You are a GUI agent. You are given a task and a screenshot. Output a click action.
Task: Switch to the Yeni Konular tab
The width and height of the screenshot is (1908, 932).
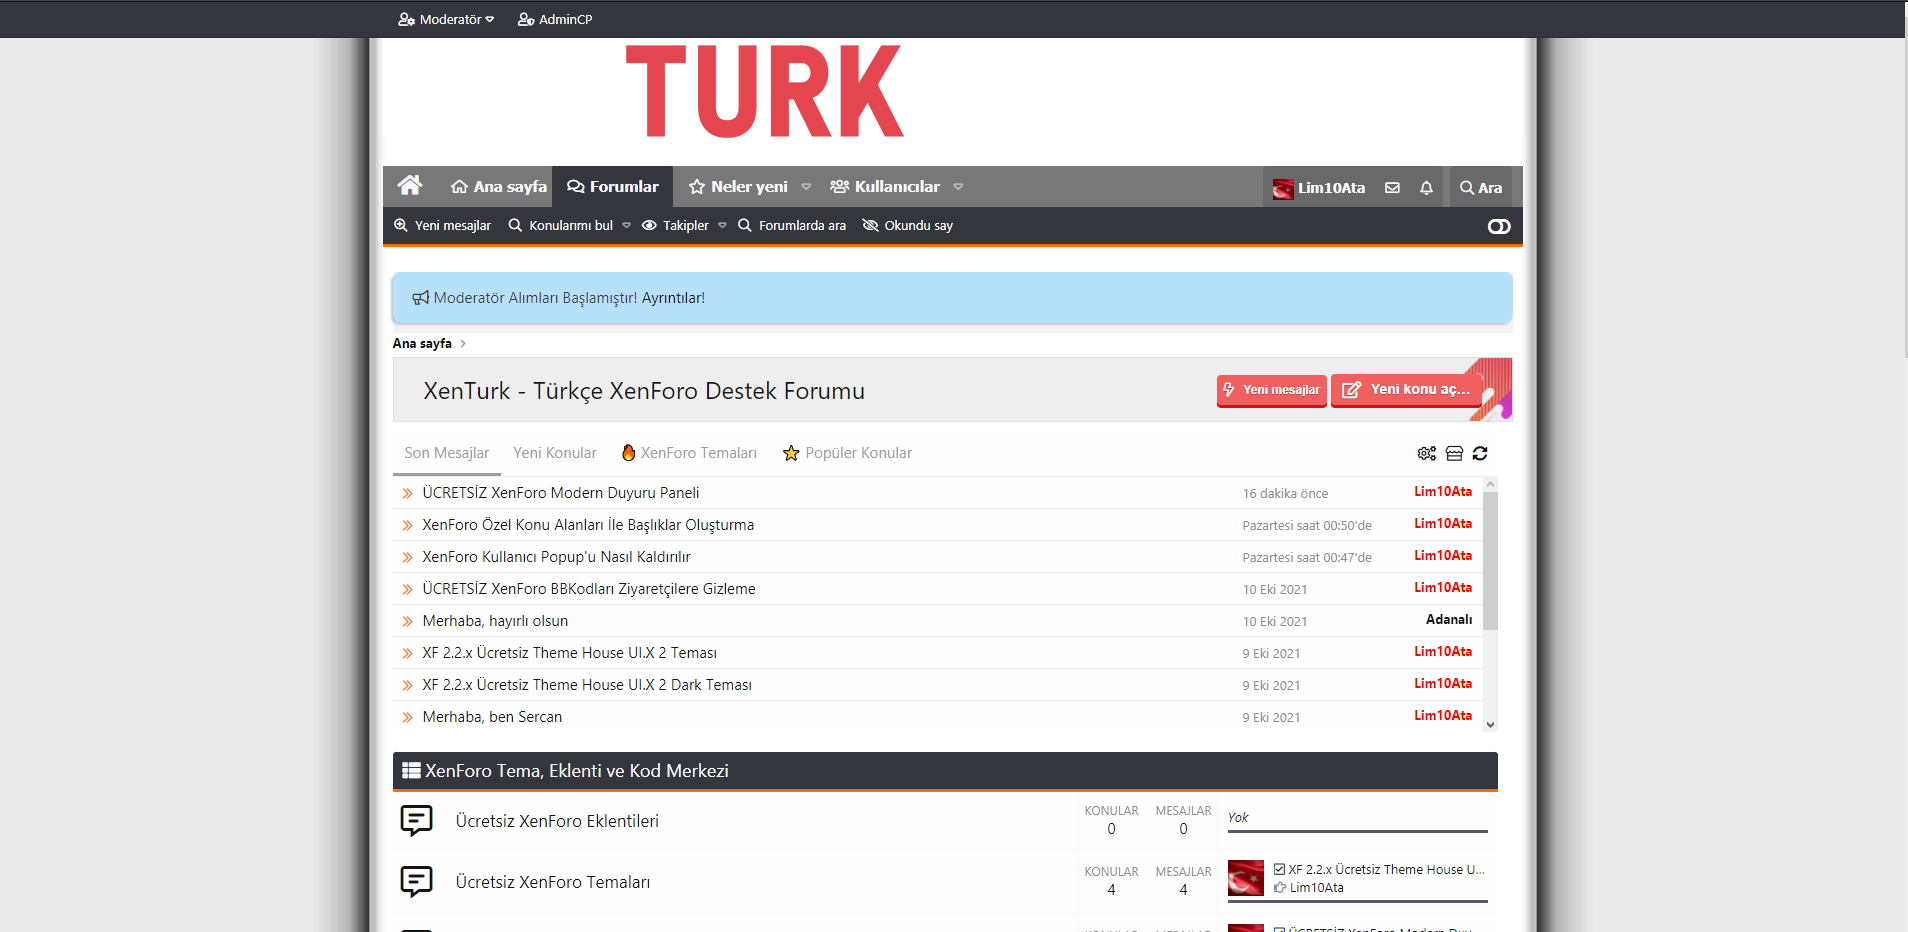pyautogui.click(x=554, y=453)
